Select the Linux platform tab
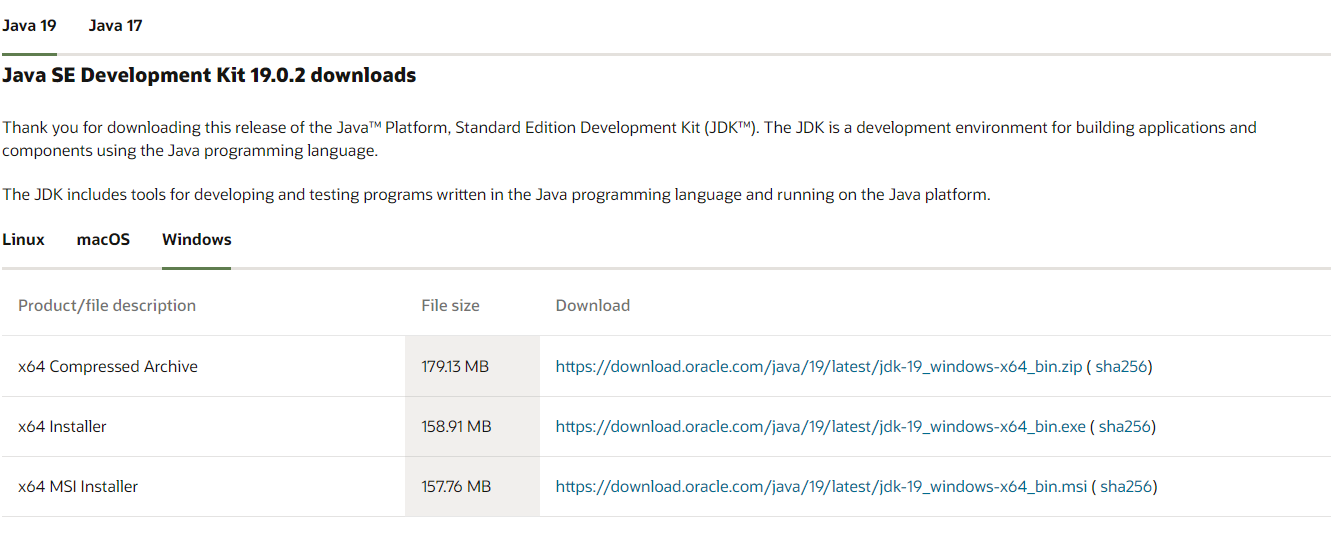The height and width of the screenshot is (548, 1331). click(x=23, y=240)
